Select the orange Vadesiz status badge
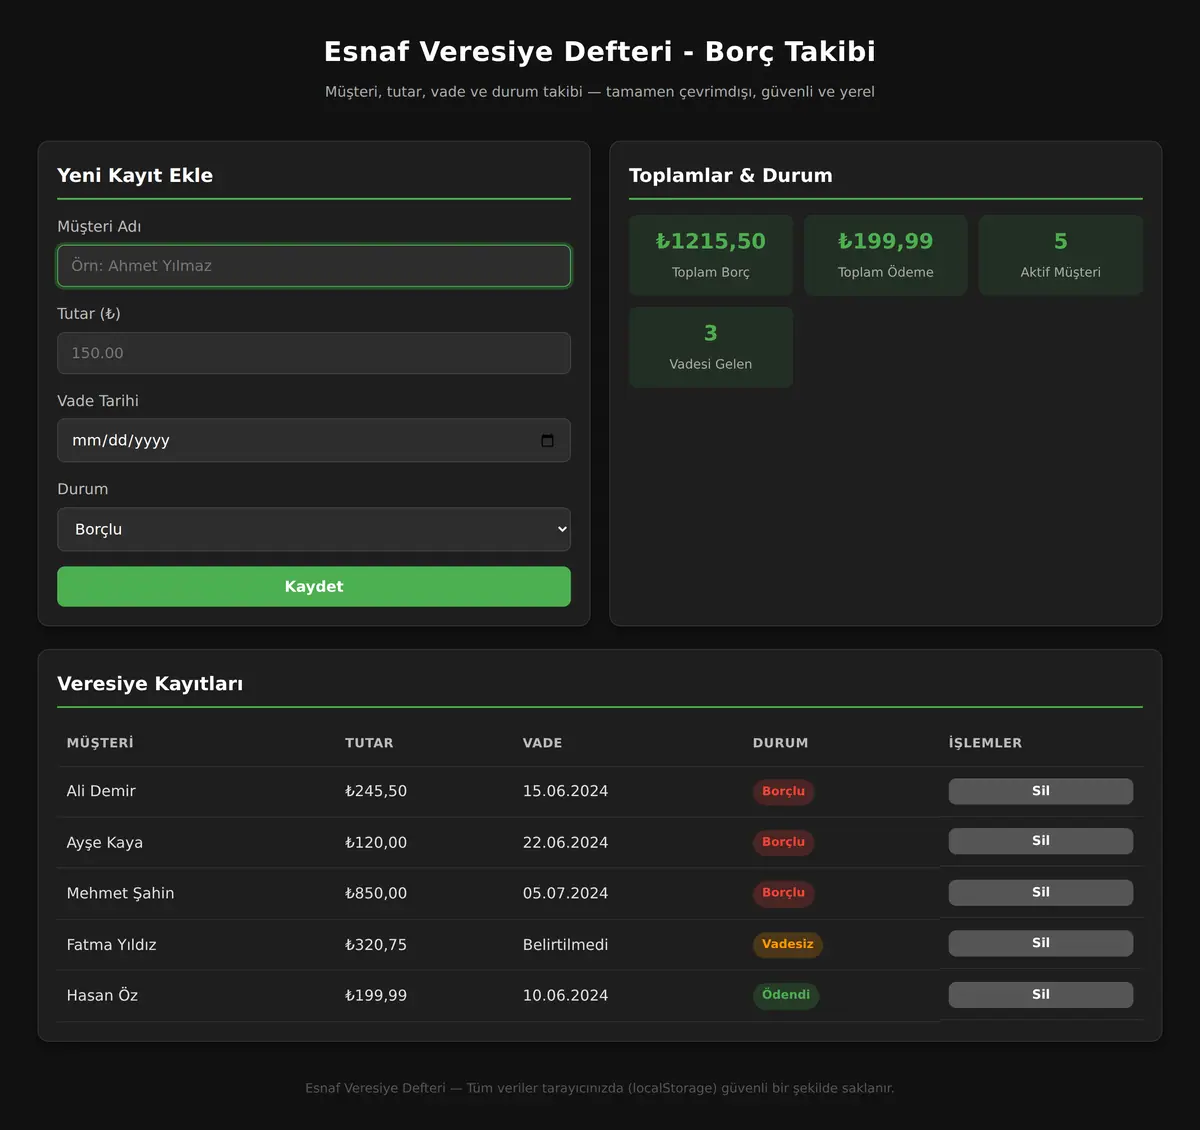The height and width of the screenshot is (1130, 1200). tap(787, 944)
